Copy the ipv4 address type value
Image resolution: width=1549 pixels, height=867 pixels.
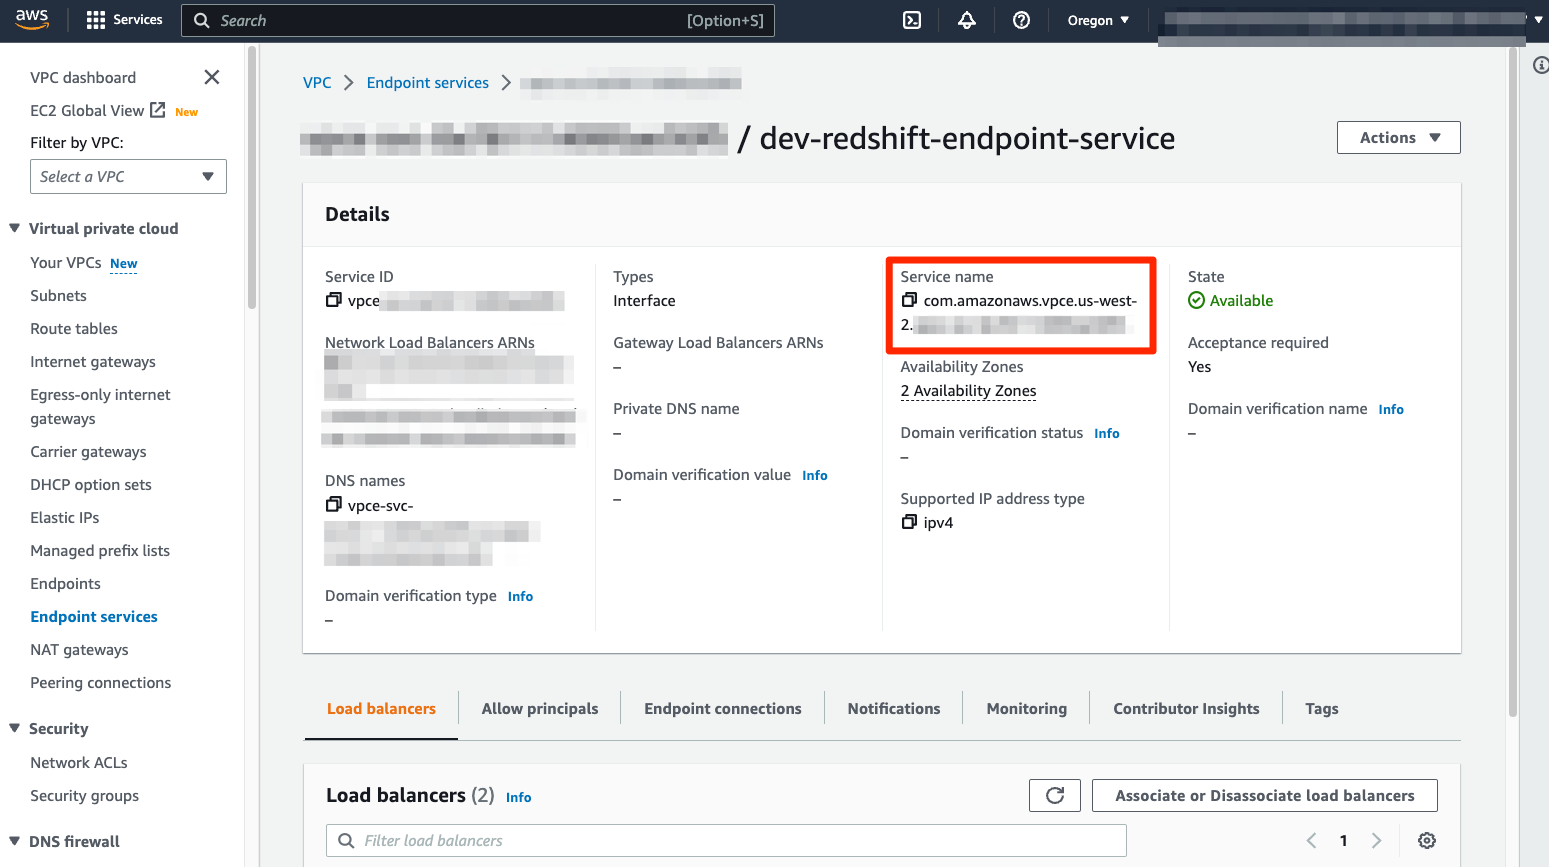click(909, 522)
